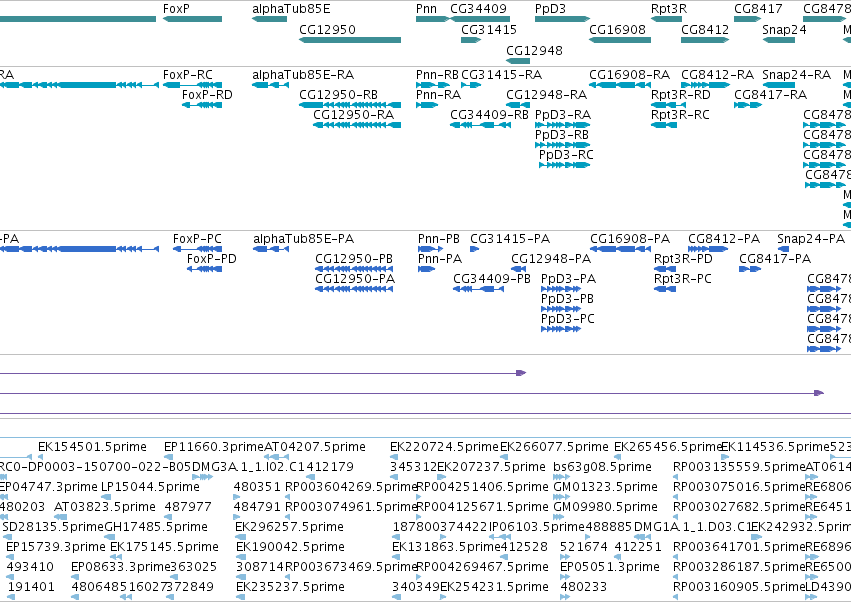Click the Pnn gene label
Viewport: 851px width, 602px height.
point(426,9)
